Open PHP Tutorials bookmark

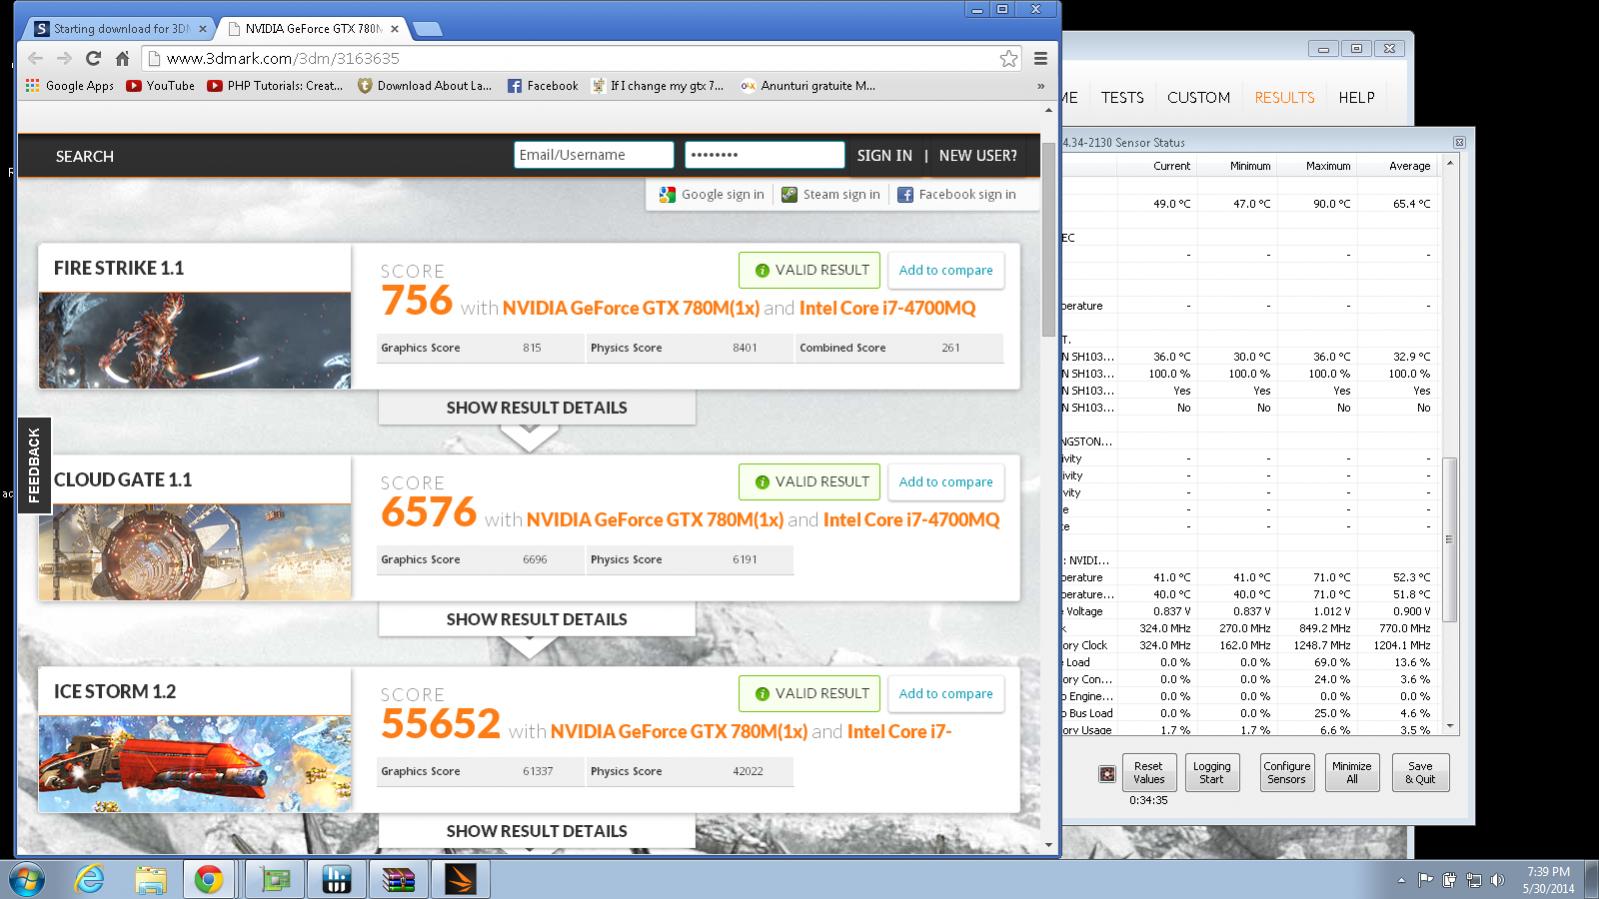click(275, 86)
